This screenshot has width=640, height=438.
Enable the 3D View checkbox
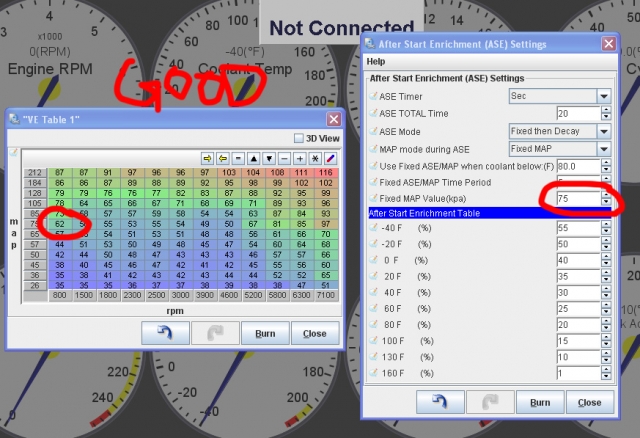click(x=299, y=138)
